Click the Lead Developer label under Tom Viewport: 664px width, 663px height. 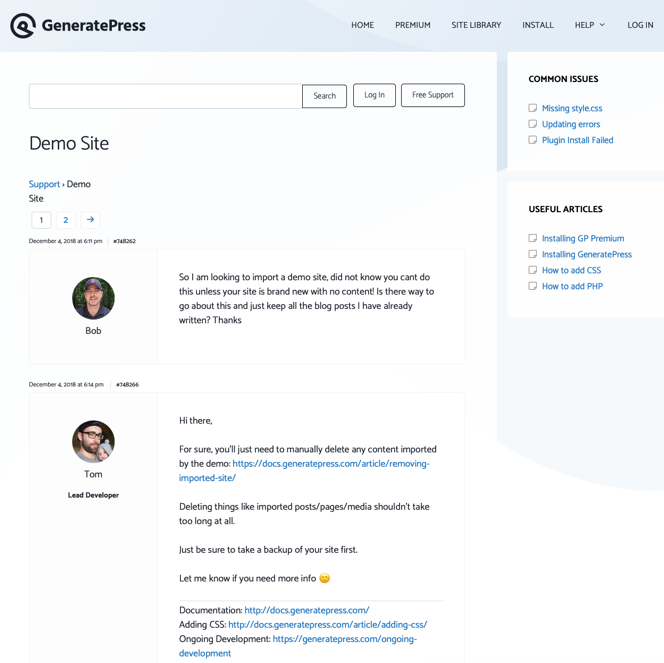(93, 495)
